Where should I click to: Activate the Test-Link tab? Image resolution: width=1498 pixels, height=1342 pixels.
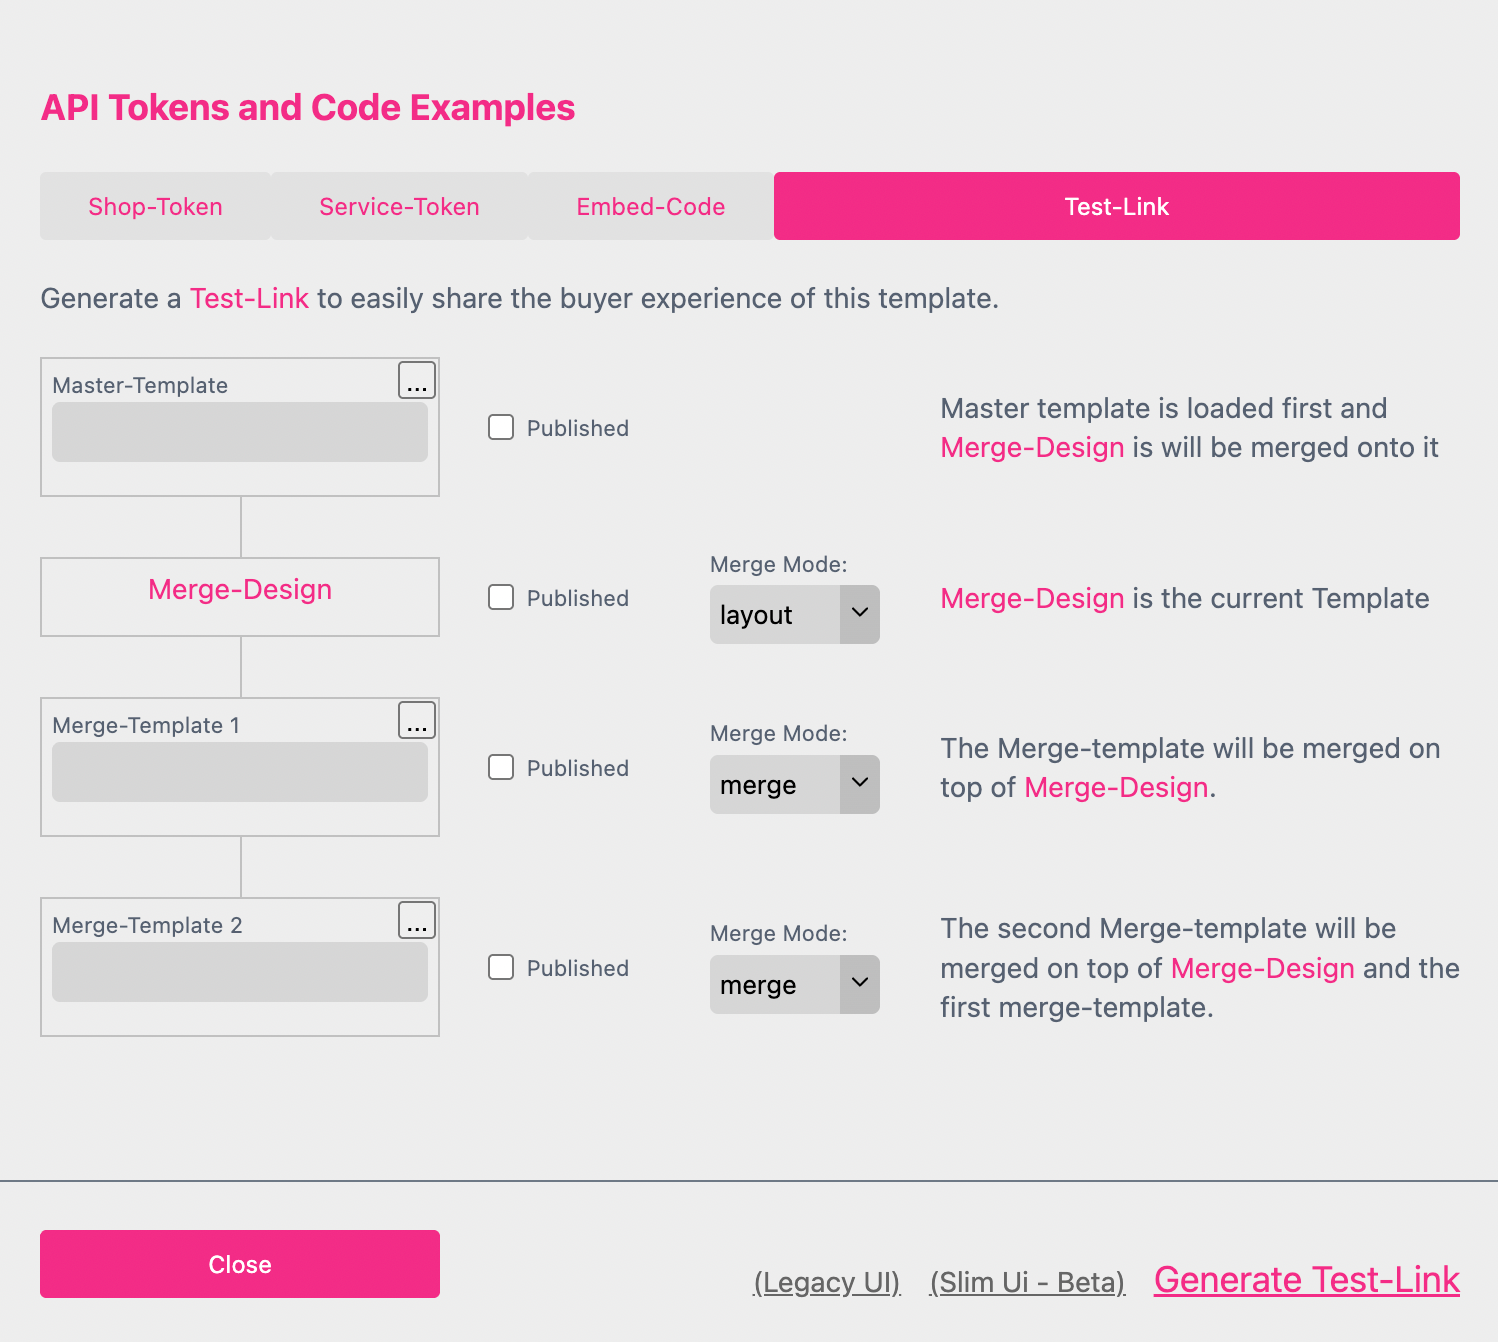coord(1116,206)
